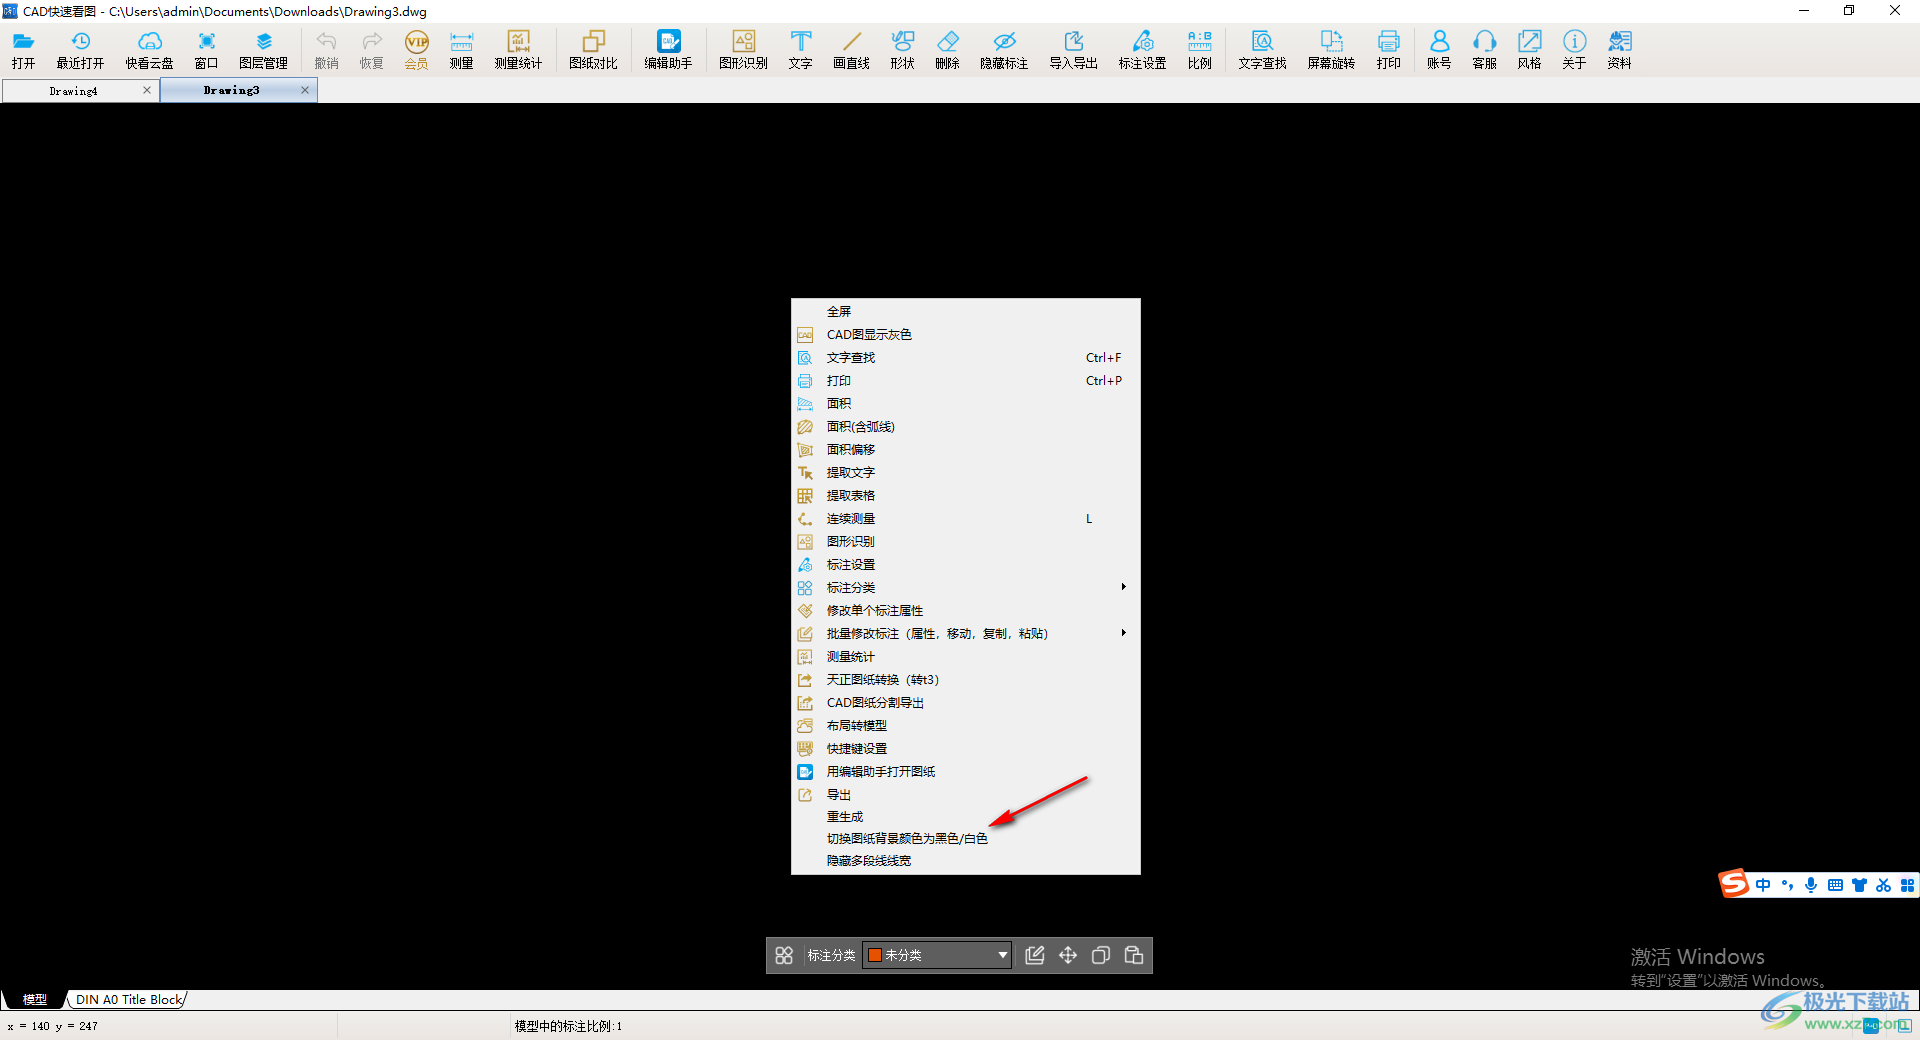Click the 撤销 undo icon
The image size is (1920, 1040).
click(326, 49)
